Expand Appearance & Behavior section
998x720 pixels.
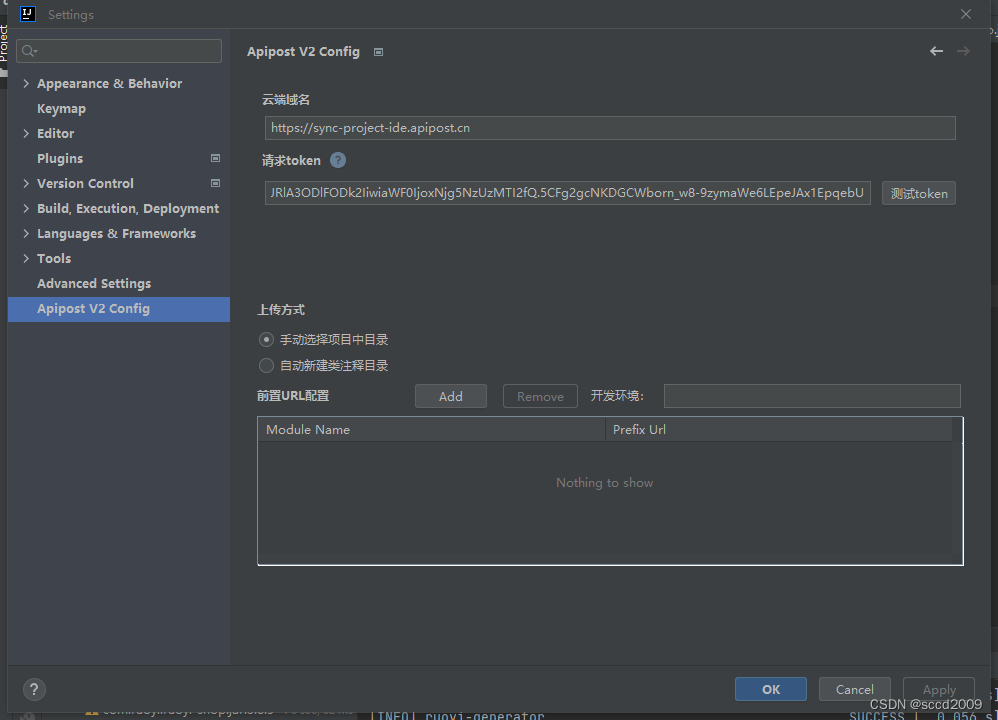point(26,83)
